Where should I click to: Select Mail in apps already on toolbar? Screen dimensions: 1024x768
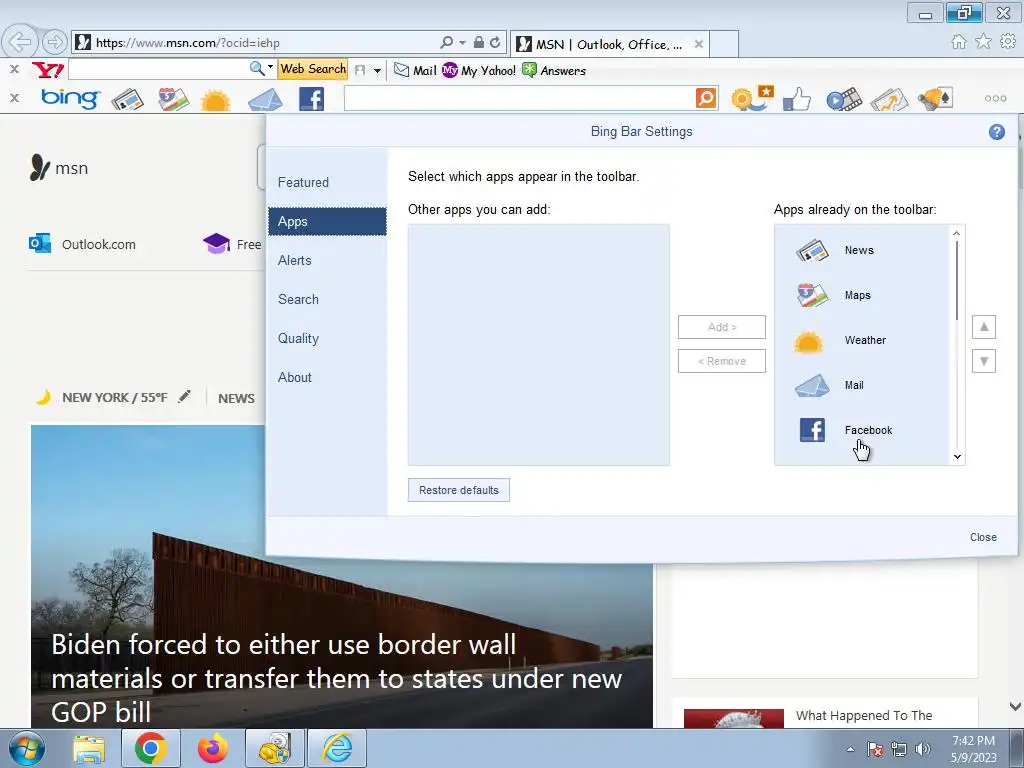coord(862,385)
